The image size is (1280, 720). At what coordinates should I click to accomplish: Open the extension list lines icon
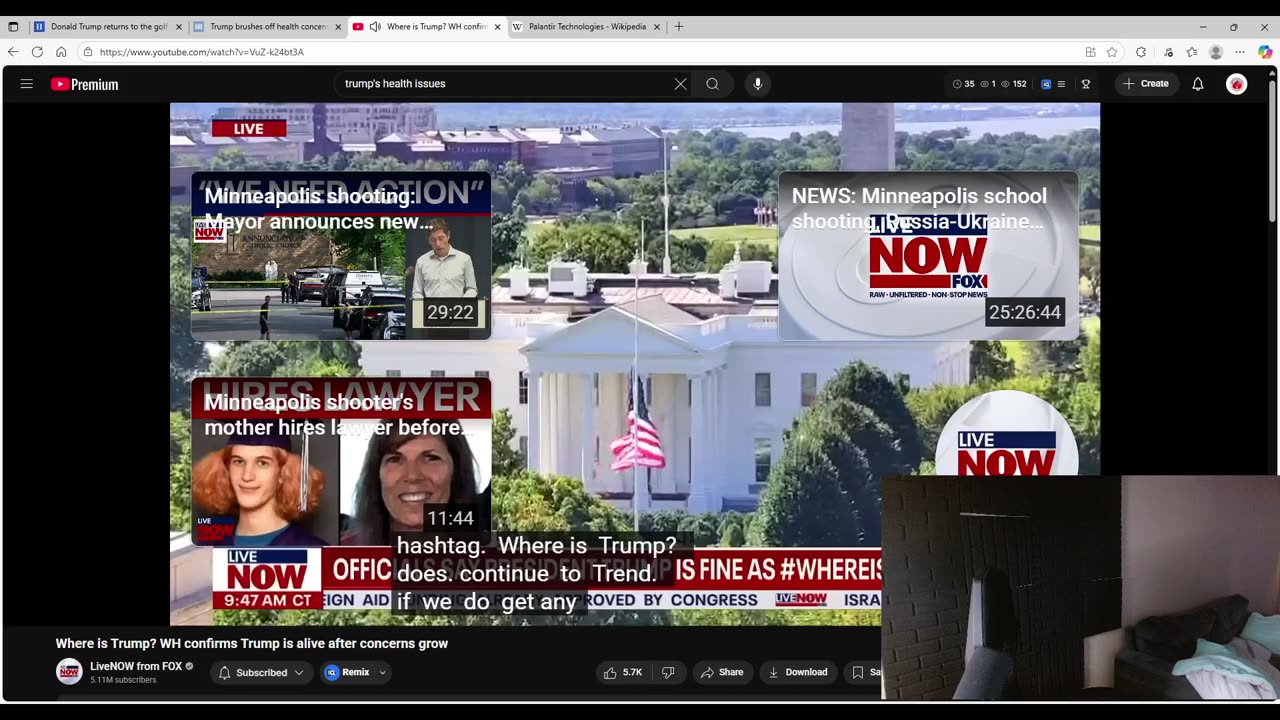pyautogui.click(x=1061, y=84)
